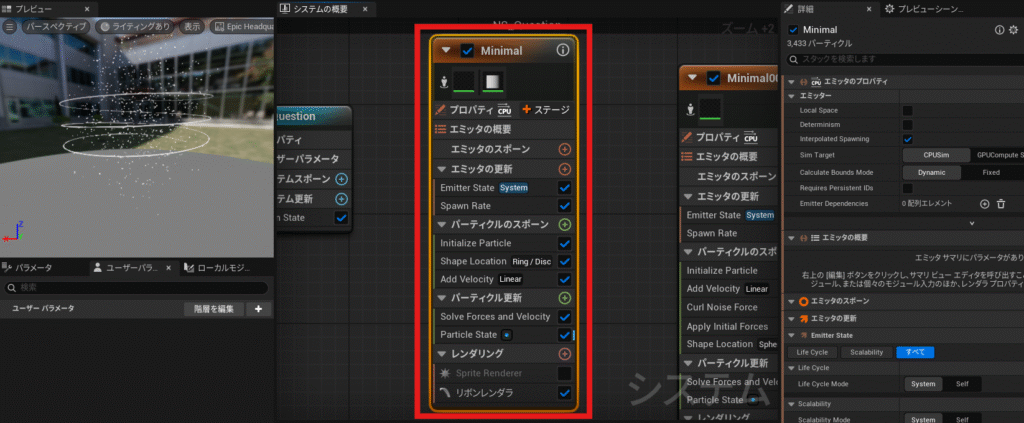Set Sim Target to CPUSim

point(936,155)
